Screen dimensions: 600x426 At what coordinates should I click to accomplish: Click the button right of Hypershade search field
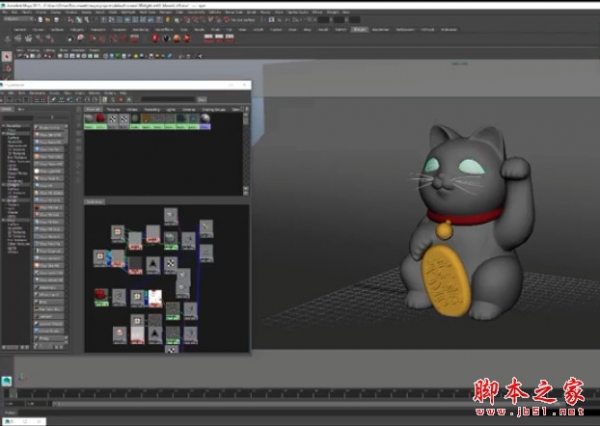coord(202,100)
